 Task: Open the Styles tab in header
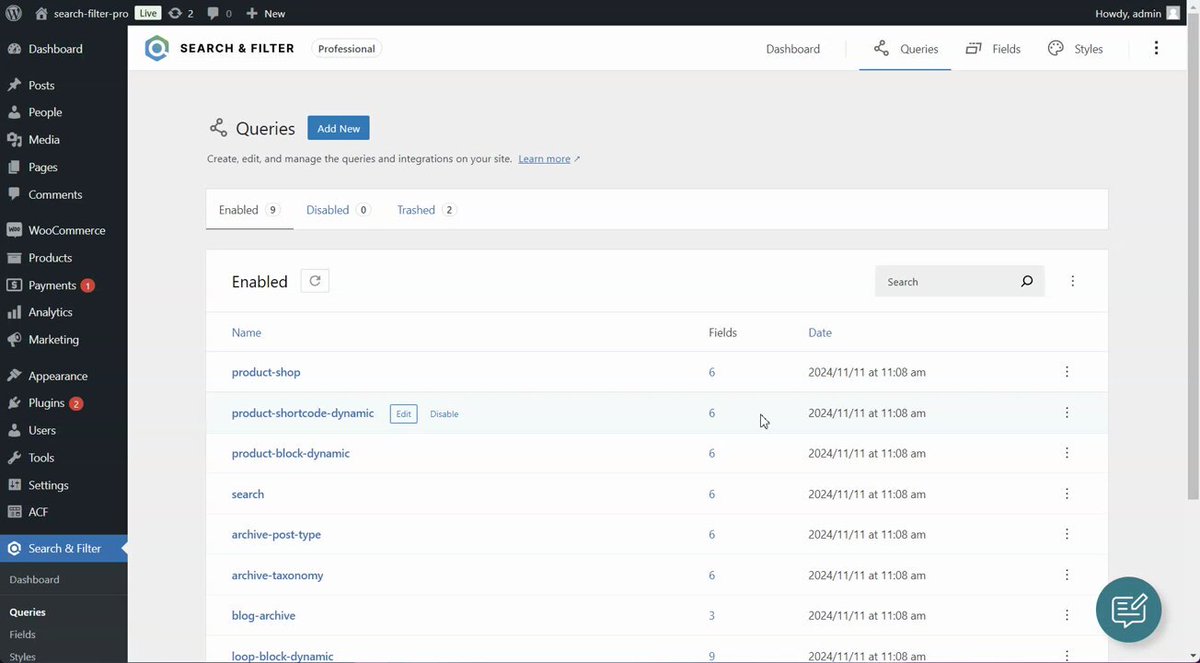click(1075, 48)
